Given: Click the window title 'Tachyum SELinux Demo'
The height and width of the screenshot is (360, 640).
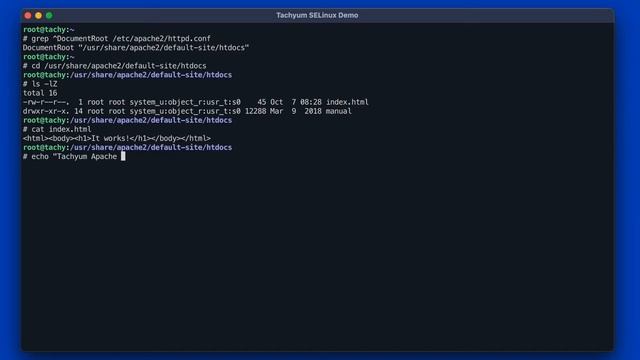Looking at the screenshot, I should [x=317, y=15].
